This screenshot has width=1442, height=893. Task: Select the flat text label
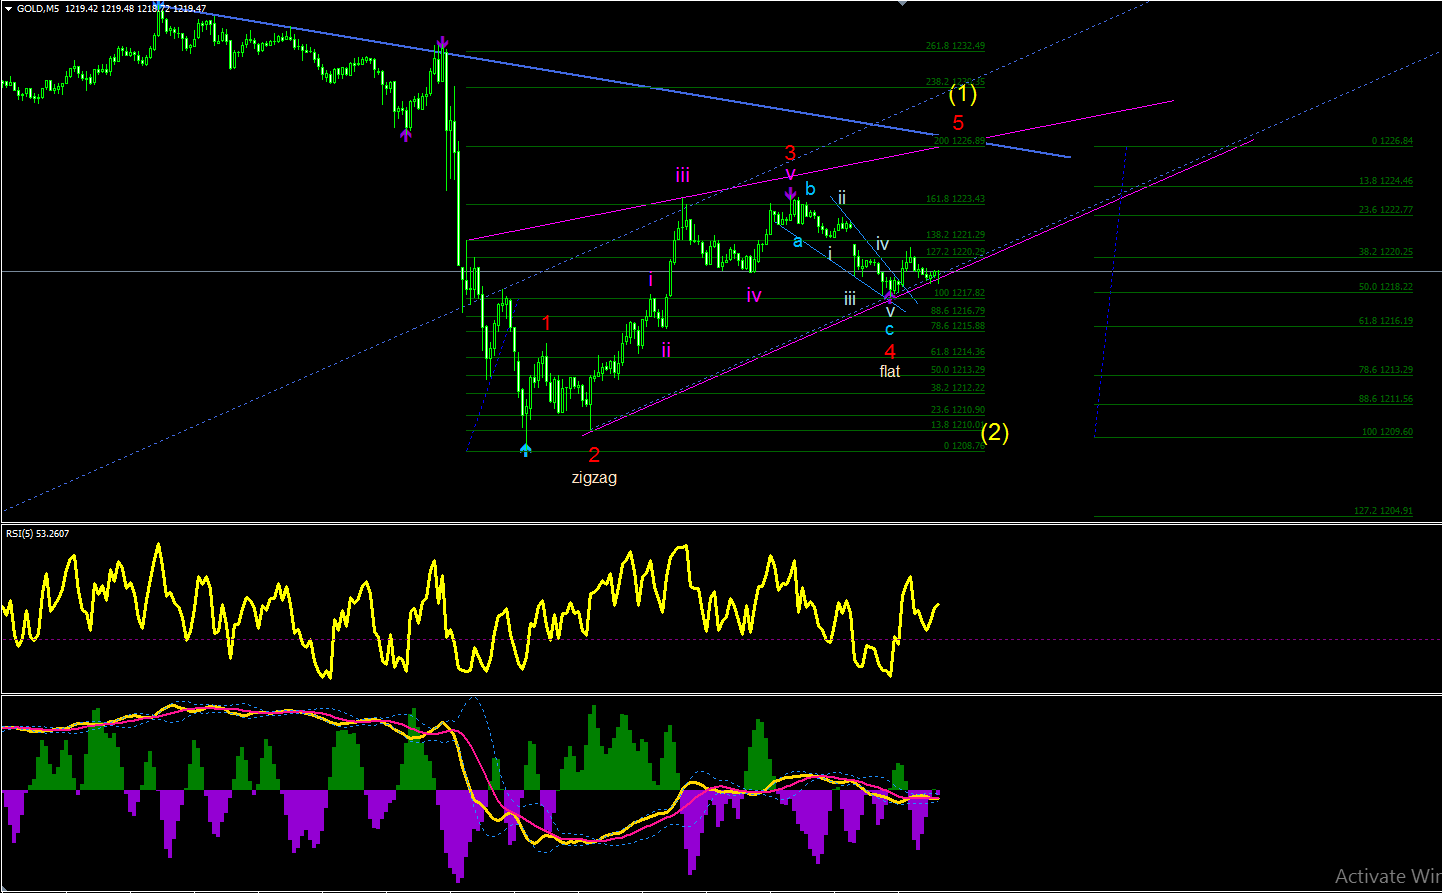tap(890, 371)
